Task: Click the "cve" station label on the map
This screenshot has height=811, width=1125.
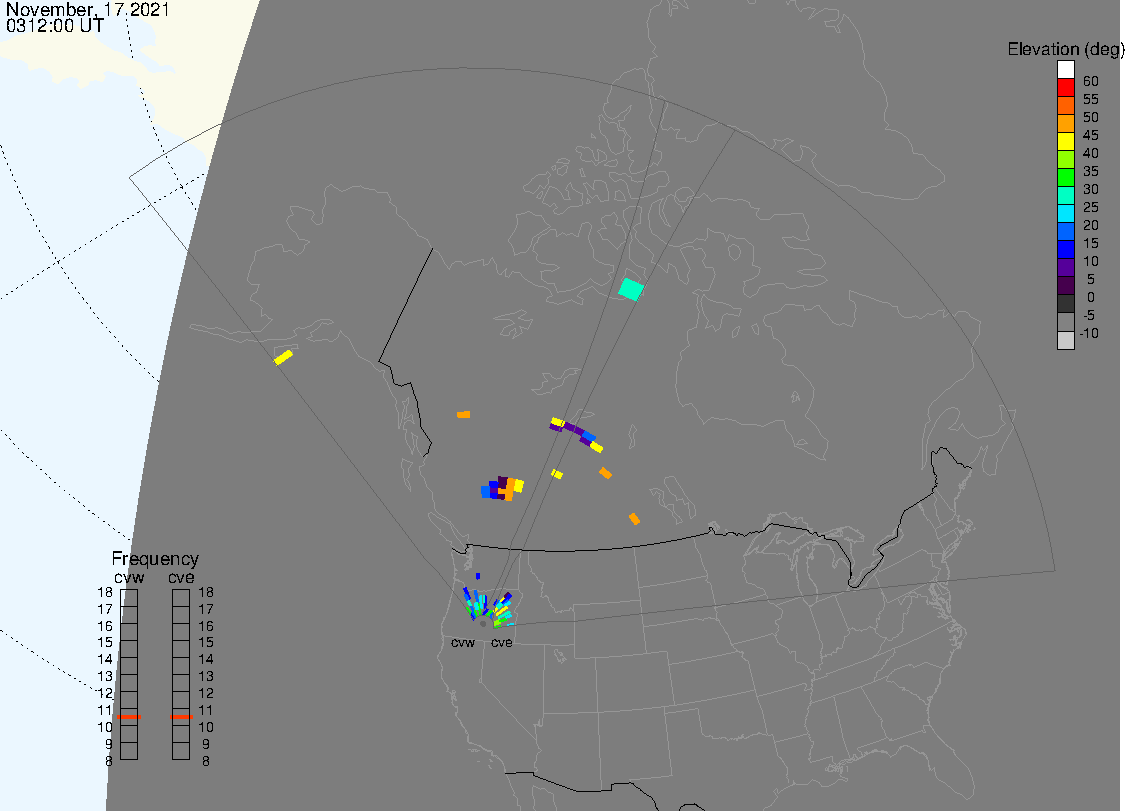Action: click(x=502, y=642)
